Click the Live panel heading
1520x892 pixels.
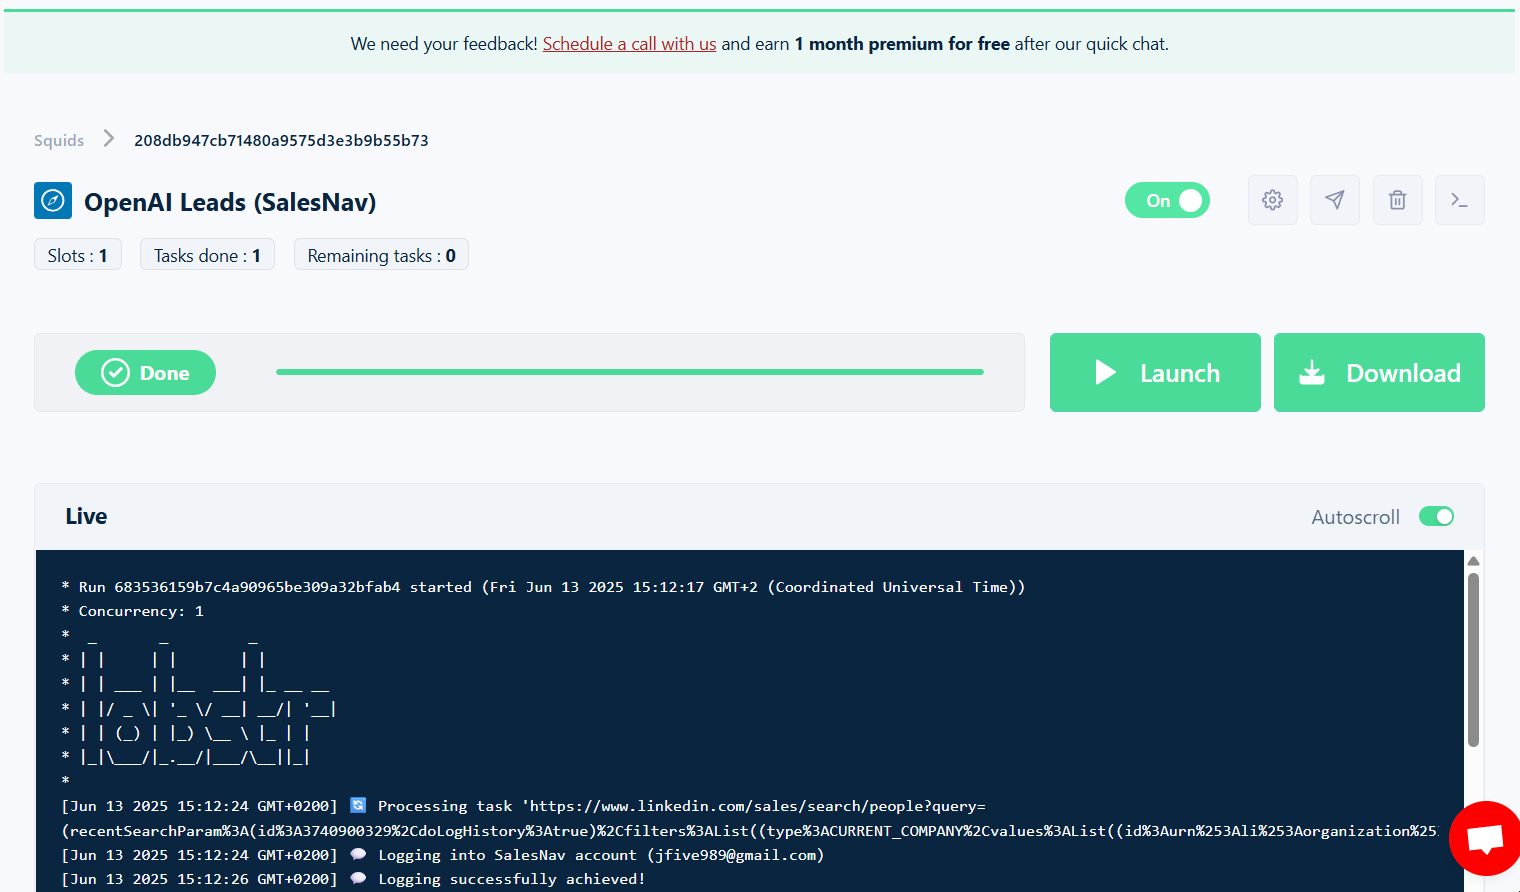[x=86, y=516]
